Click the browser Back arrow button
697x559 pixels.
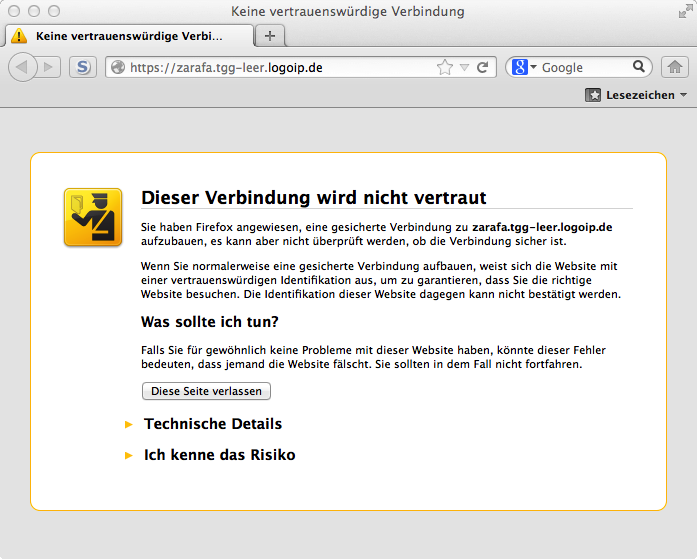(24, 67)
